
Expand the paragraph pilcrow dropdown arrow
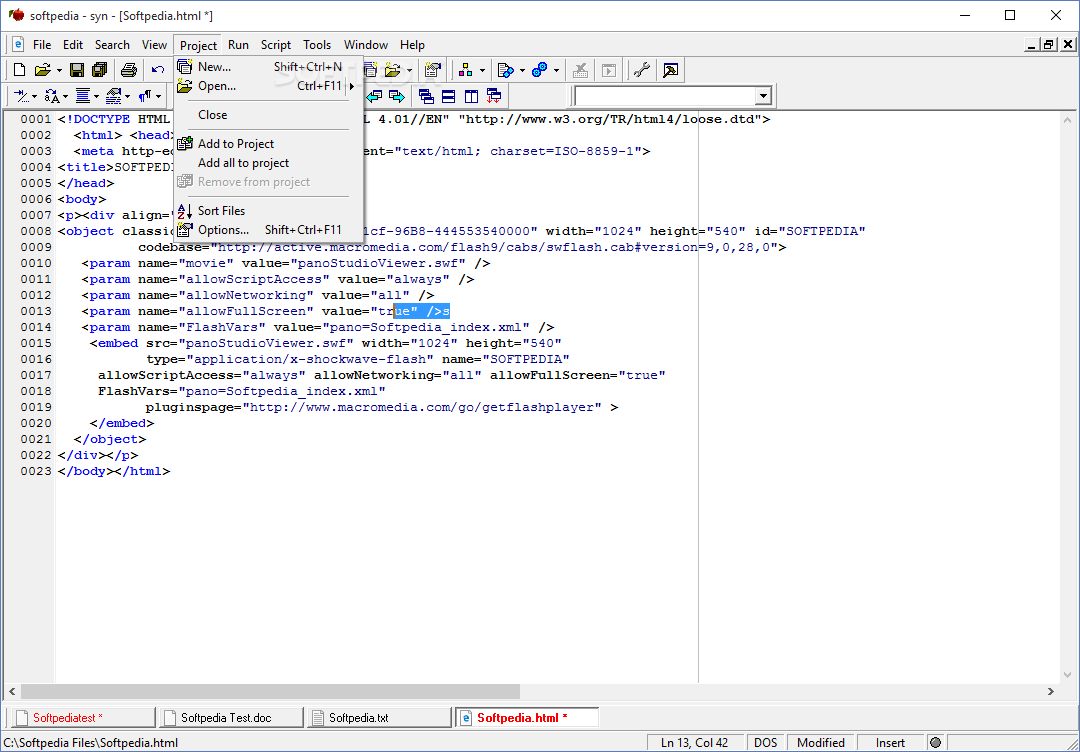tap(158, 96)
